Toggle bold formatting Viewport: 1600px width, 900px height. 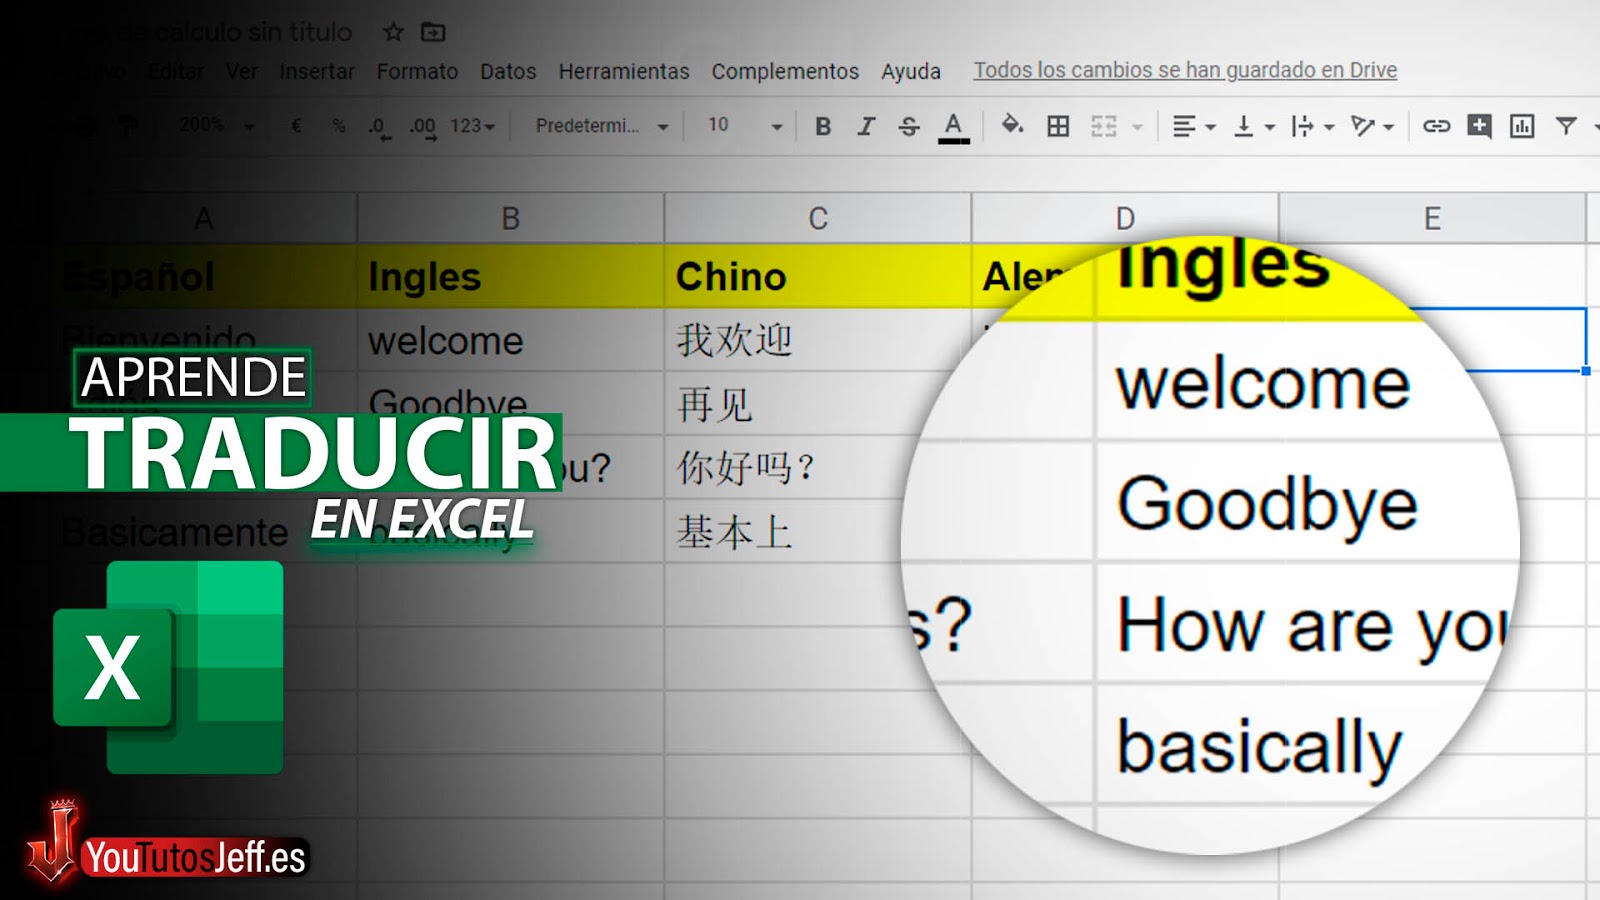(x=823, y=126)
